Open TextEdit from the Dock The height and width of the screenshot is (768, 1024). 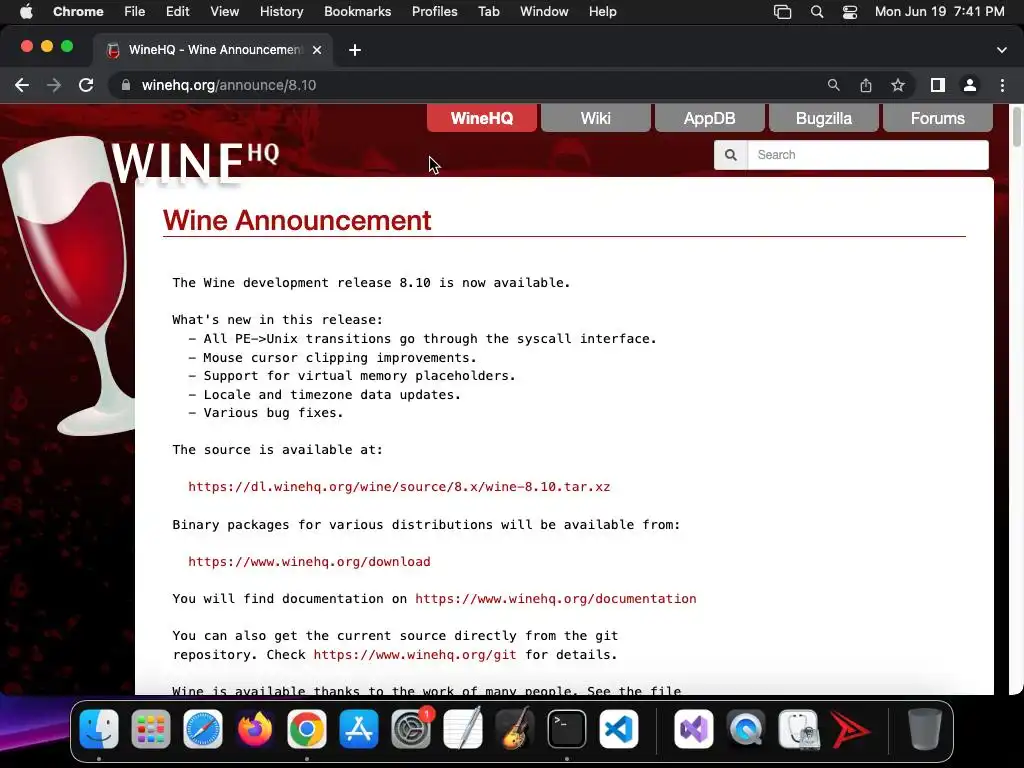tap(462, 729)
